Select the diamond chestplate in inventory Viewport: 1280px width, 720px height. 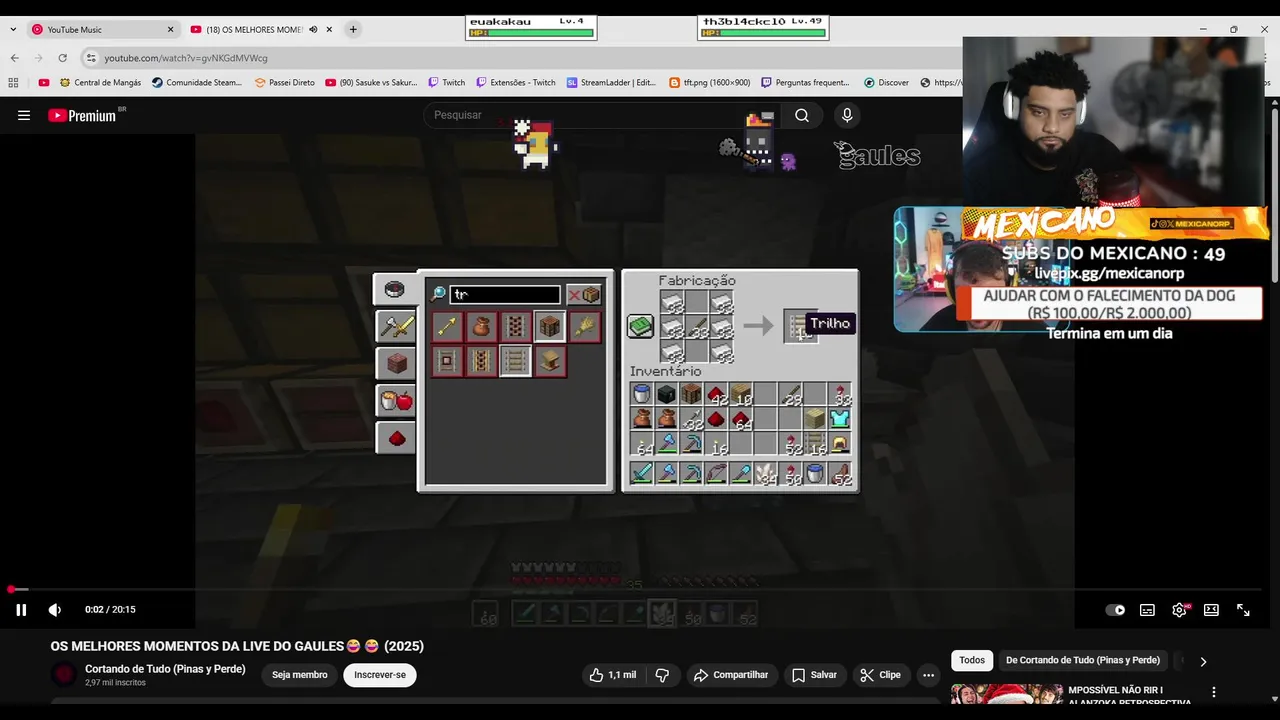coord(840,418)
